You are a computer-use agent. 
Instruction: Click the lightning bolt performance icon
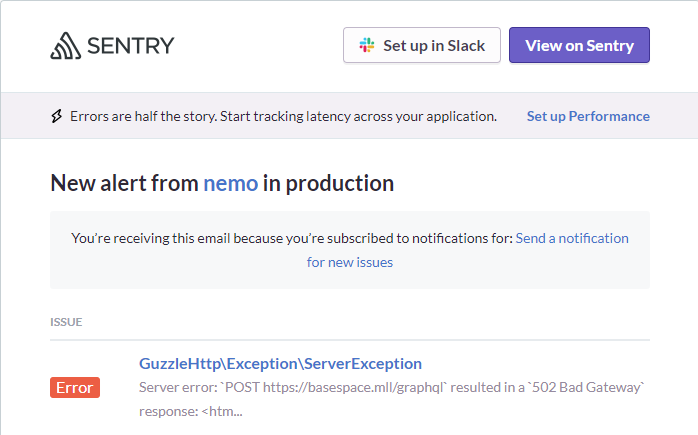(x=57, y=116)
